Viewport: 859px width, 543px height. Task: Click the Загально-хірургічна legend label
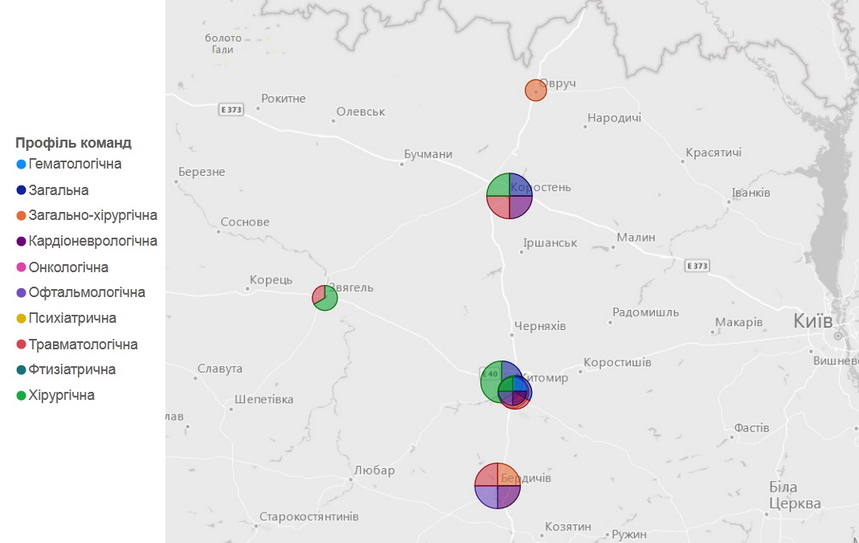click(93, 215)
